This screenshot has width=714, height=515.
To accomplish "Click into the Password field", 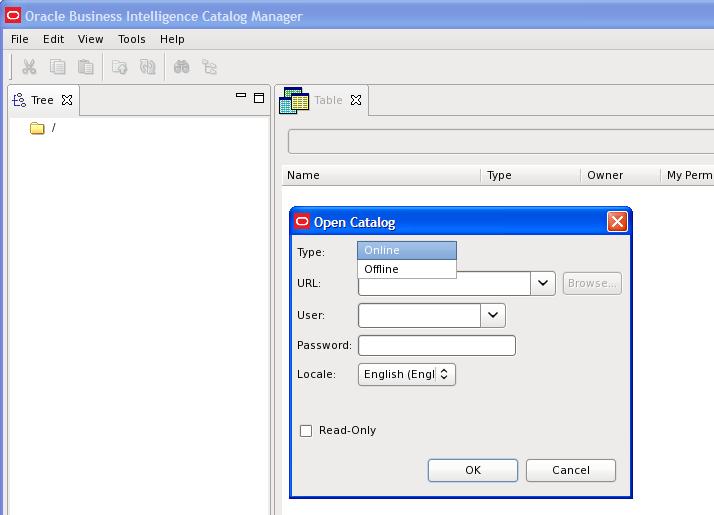I will coord(436,345).
